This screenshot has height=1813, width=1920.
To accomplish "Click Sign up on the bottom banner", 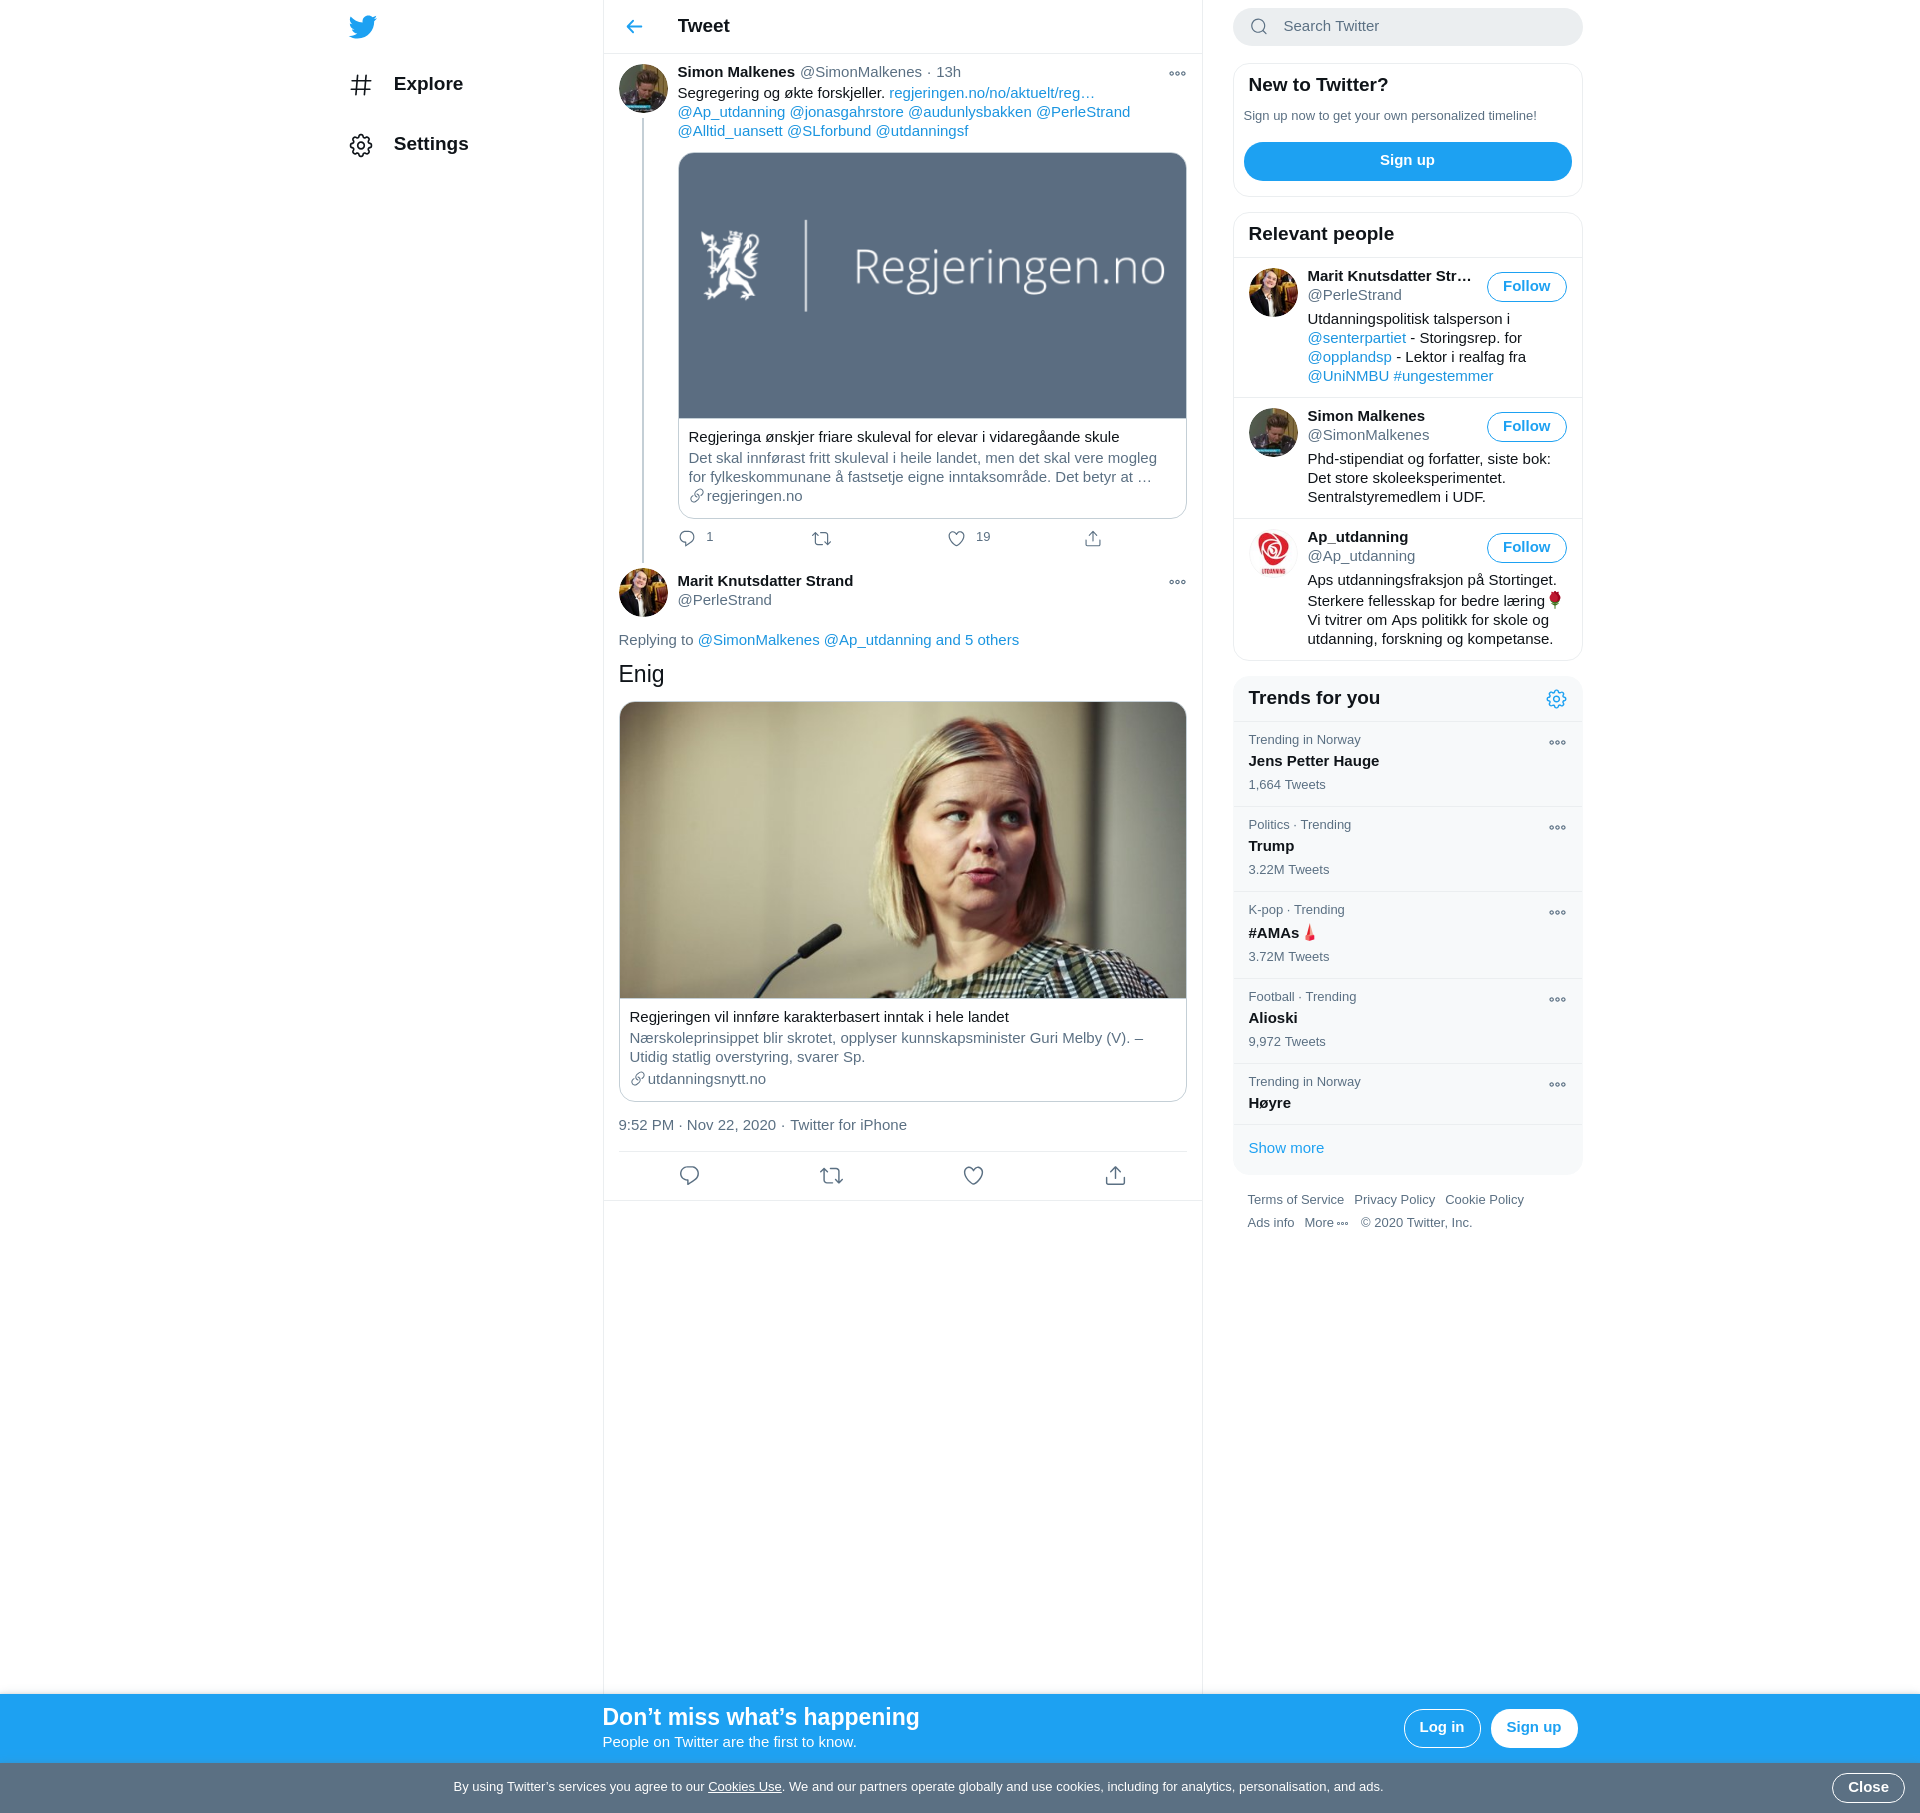I will pyautogui.click(x=1533, y=1728).
